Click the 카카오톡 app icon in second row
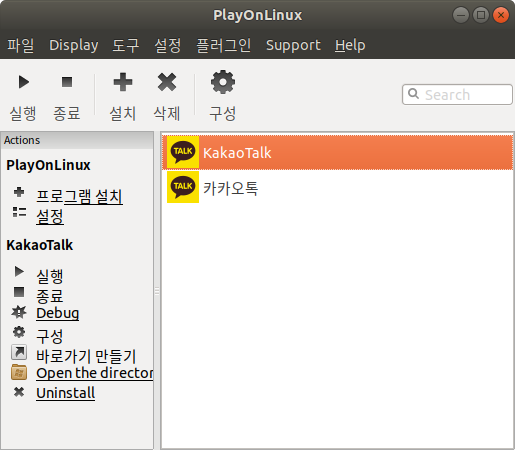The width and height of the screenshot is (515, 450). click(x=183, y=187)
